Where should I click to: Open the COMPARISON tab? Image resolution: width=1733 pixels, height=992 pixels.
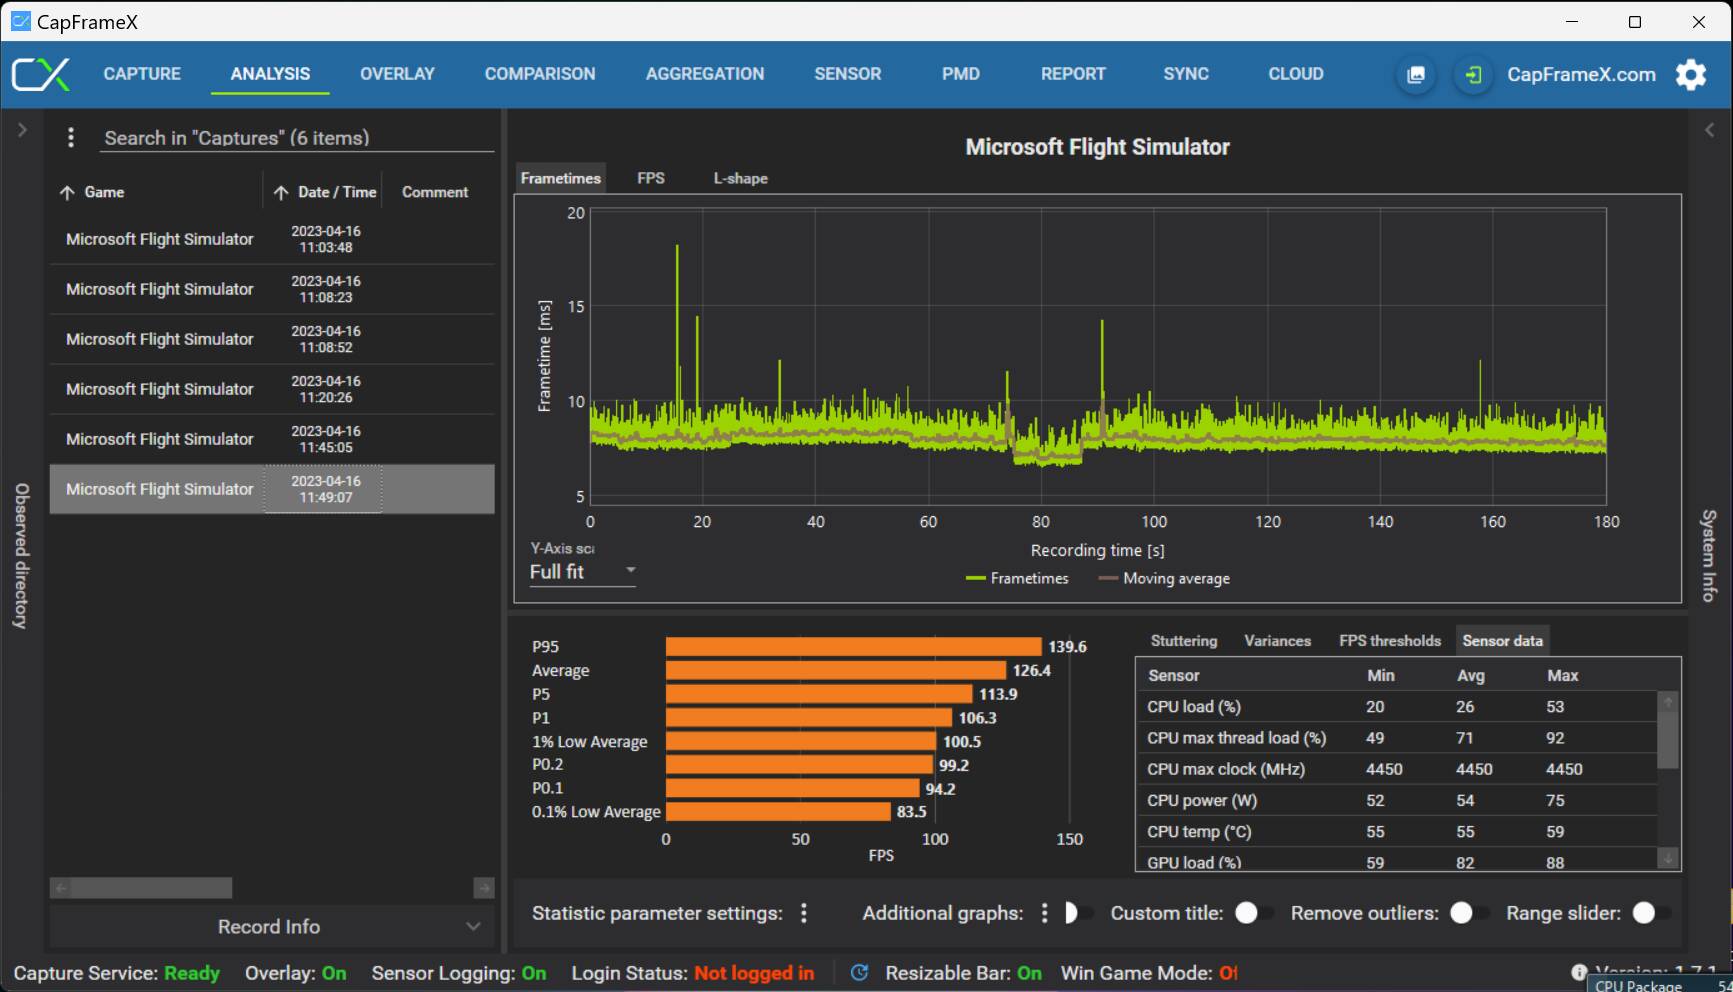[540, 74]
